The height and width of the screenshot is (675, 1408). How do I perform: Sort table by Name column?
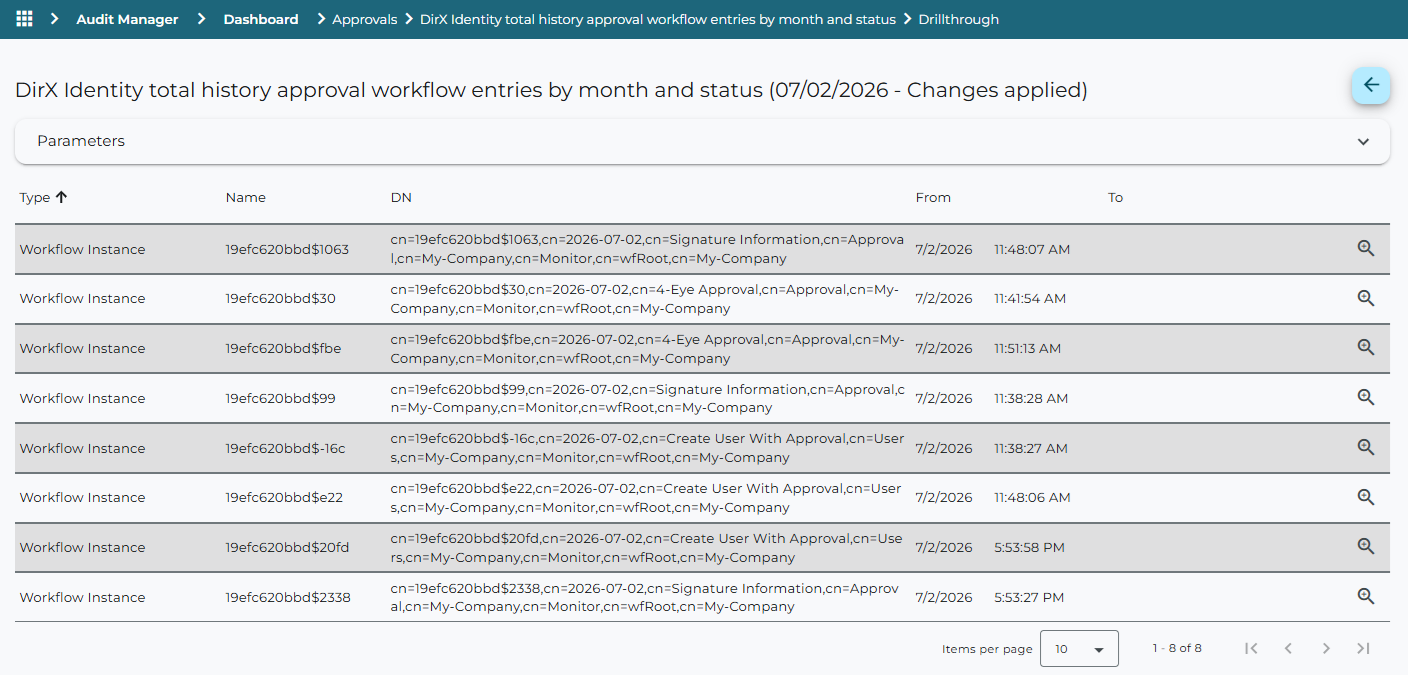point(246,198)
